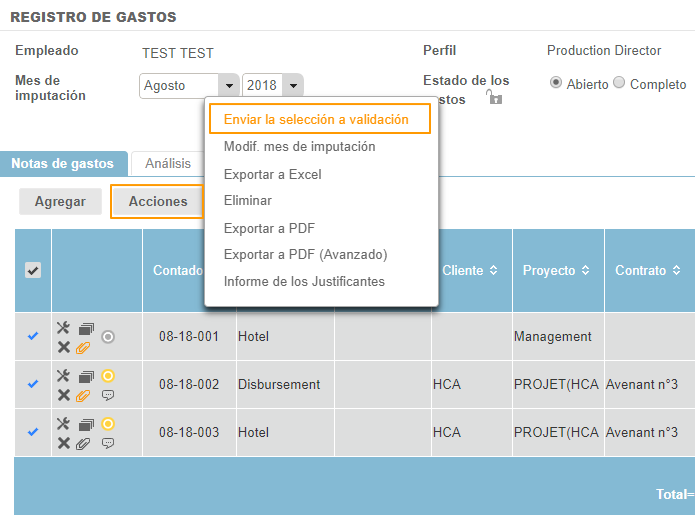Select the Completo radio button
Viewport: 695px width, 515px height.
point(619,83)
